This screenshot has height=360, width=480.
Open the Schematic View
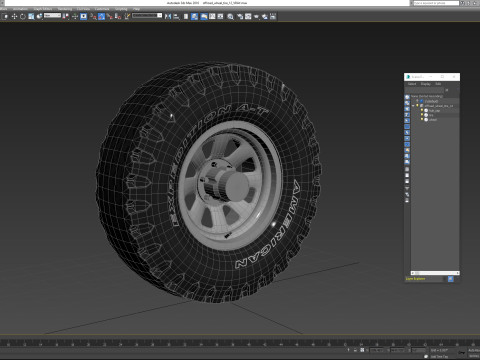click(220, 16)
